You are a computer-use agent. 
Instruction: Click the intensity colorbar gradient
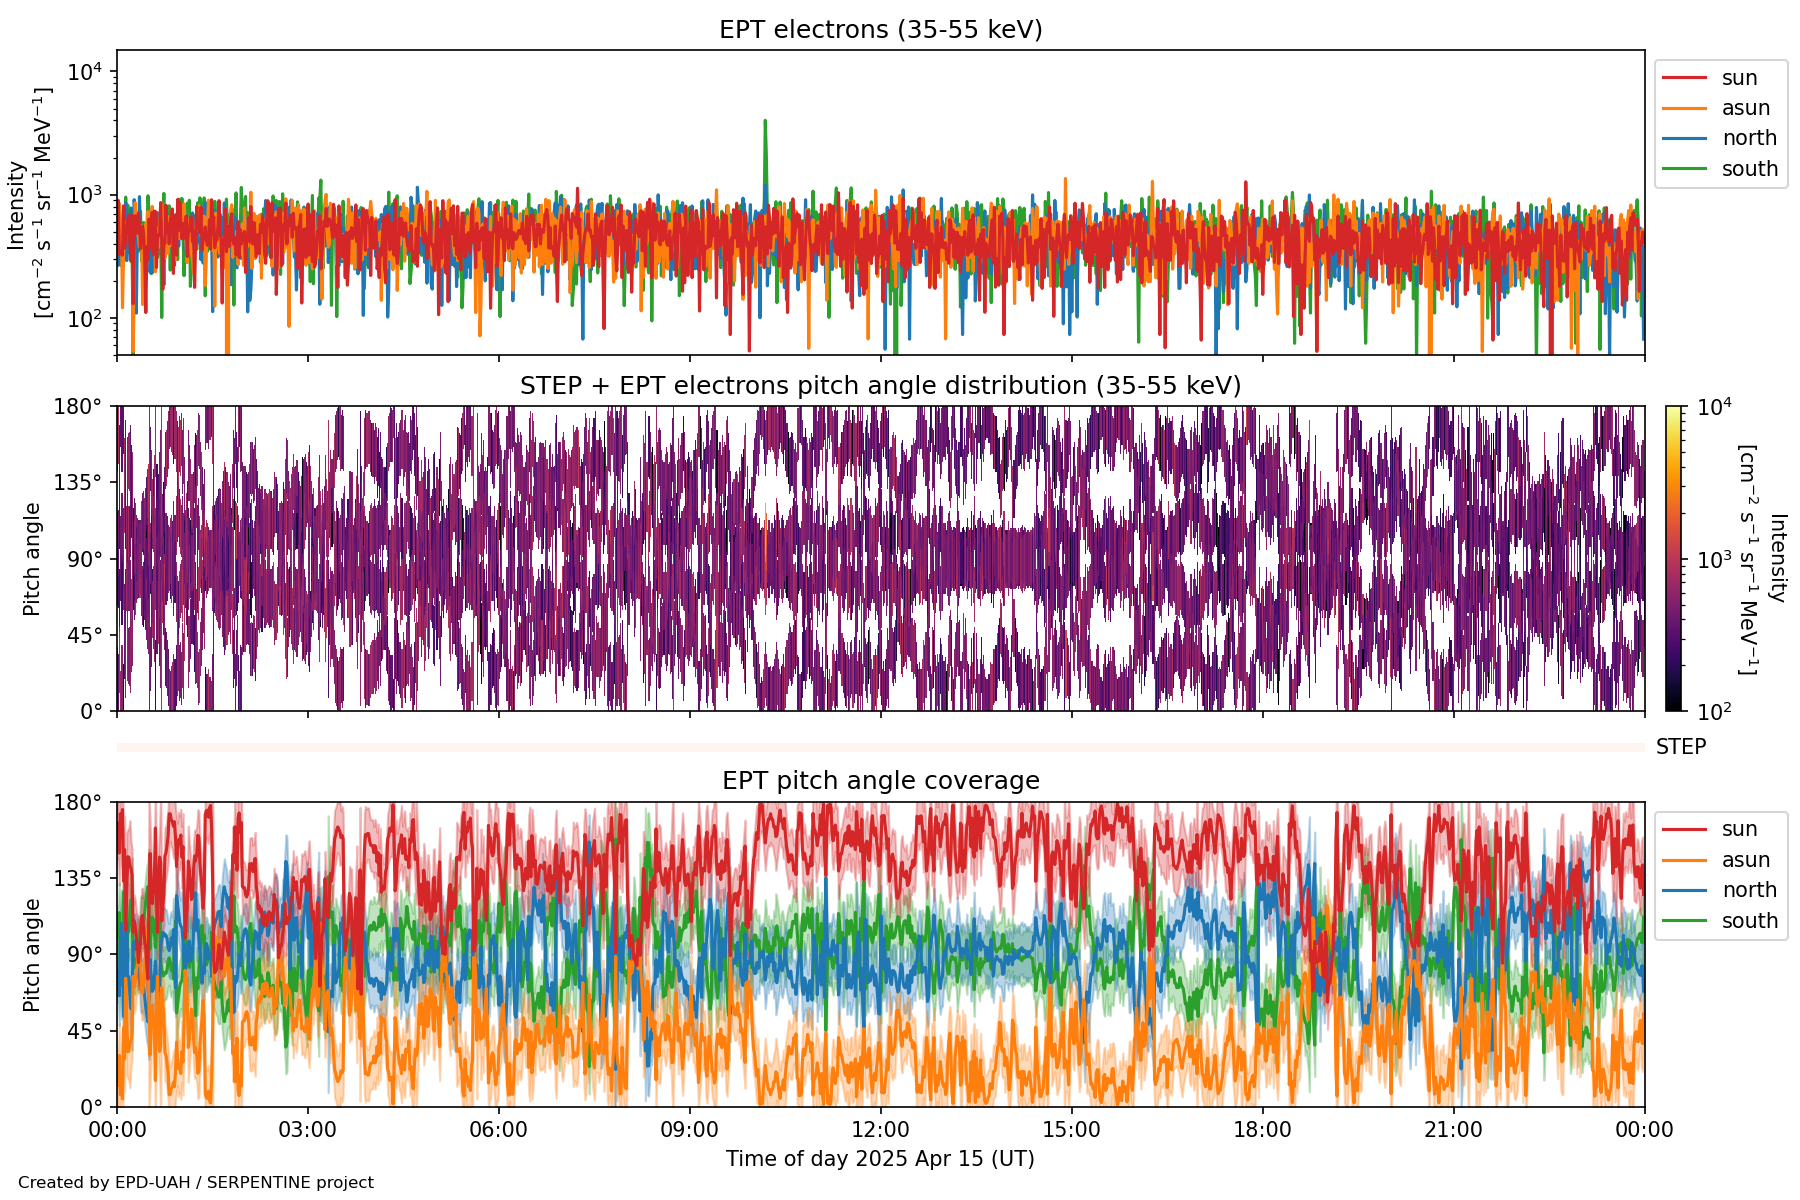[1674, 558]
